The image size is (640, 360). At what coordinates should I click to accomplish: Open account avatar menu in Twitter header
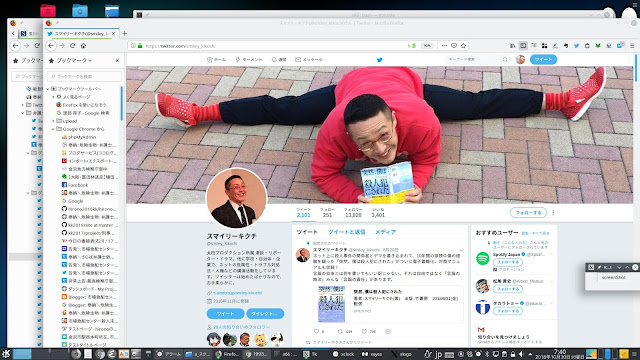(x=520, y=60)
